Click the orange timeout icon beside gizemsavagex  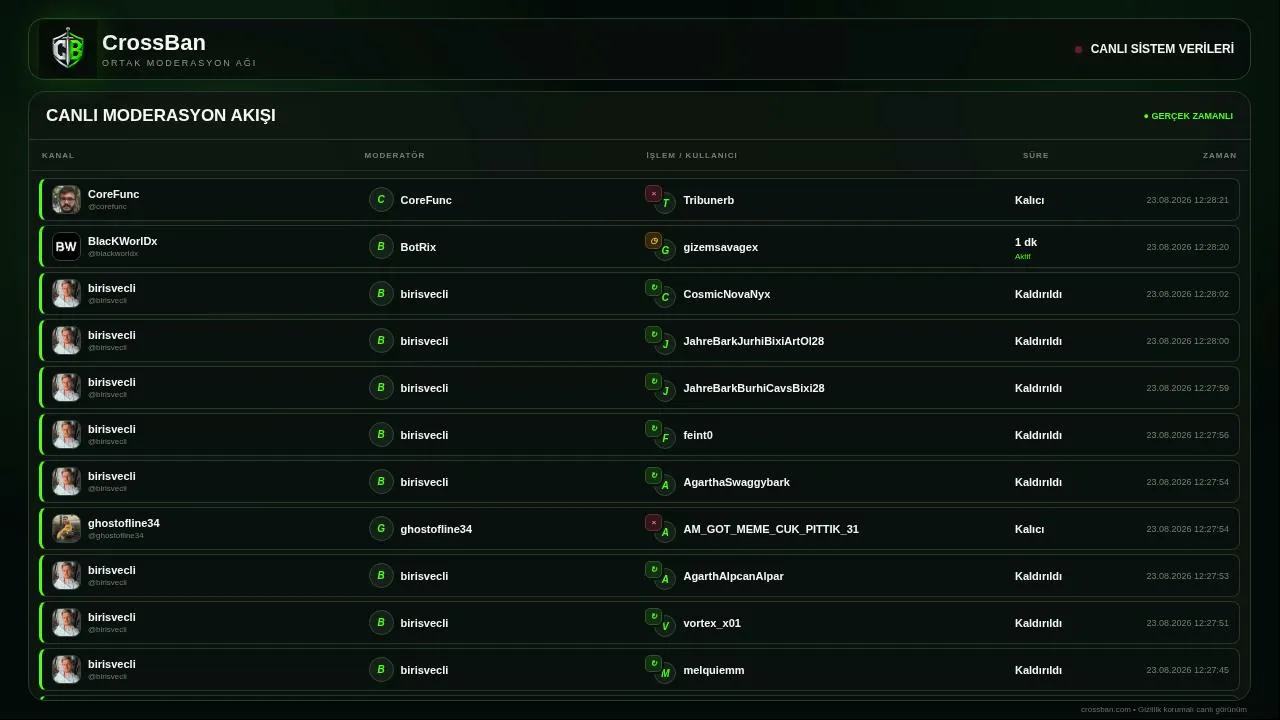tap(653, 241)
